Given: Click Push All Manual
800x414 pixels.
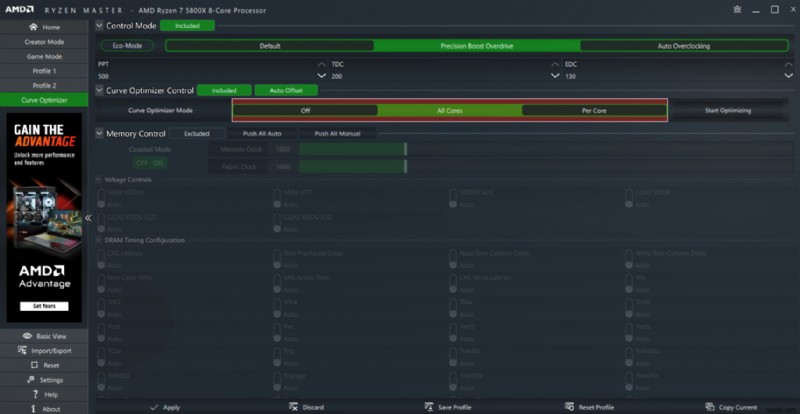Looking at the screenshot, I should pos(337,134).
